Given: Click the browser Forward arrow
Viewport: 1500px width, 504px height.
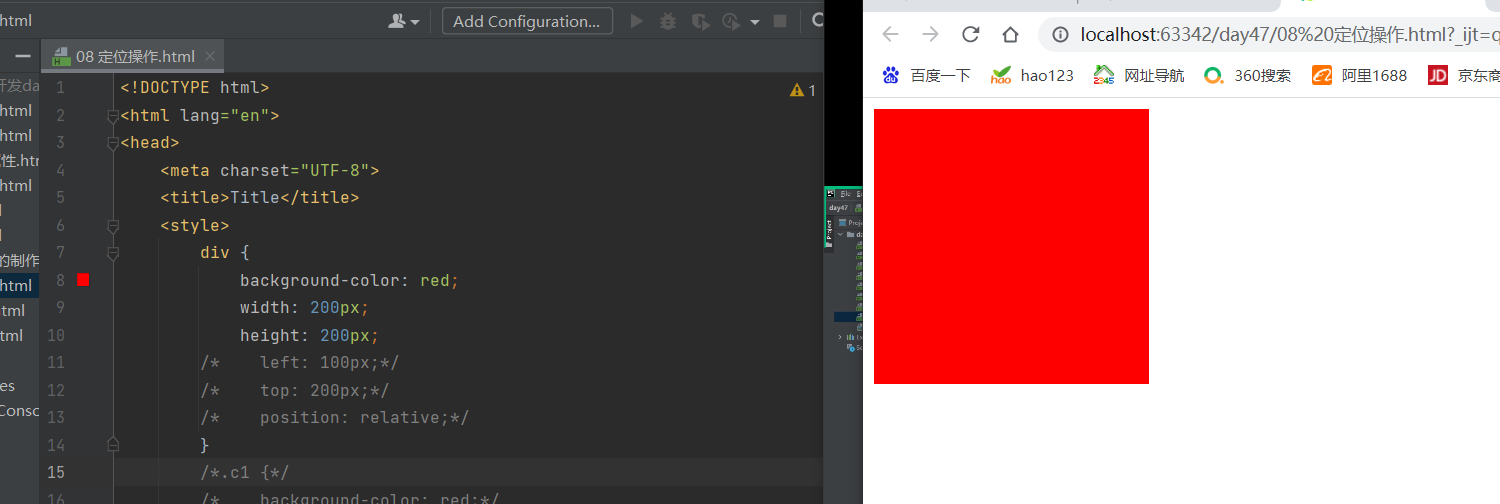Looking at the screenshot, I should (930, 35).
